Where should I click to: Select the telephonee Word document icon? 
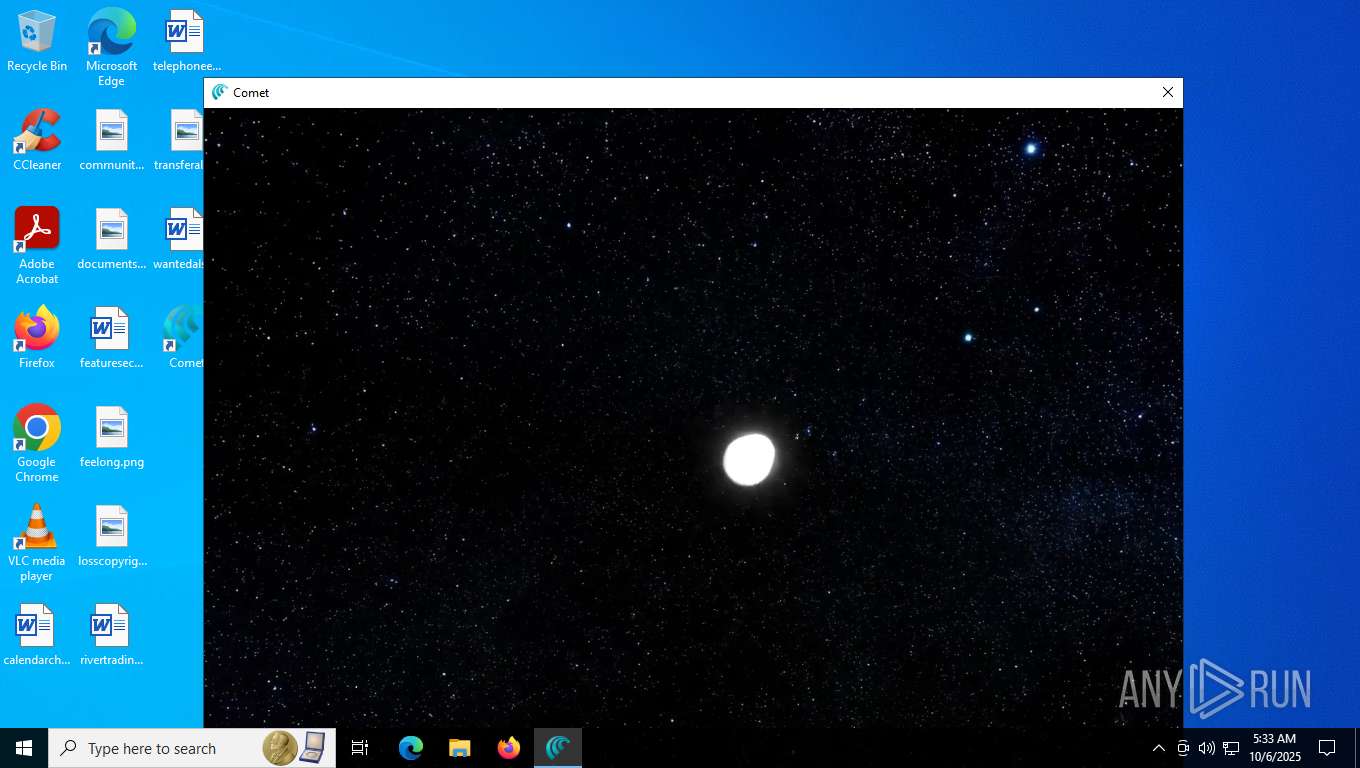tap(186, 41)
